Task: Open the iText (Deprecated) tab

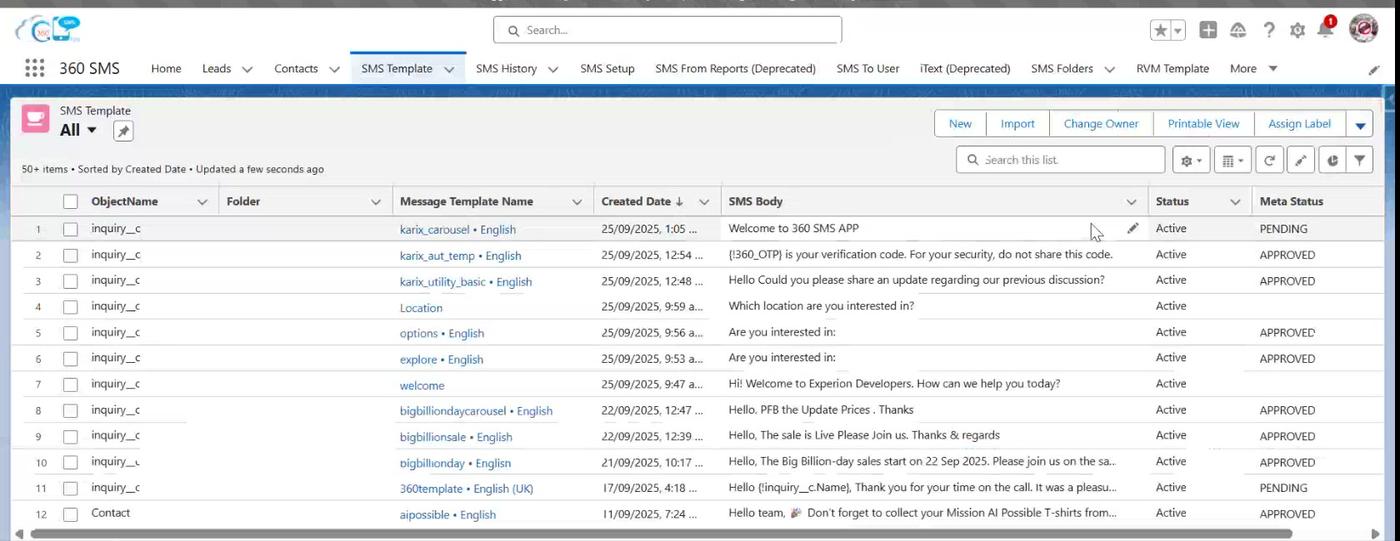Action: click(965, 69)
